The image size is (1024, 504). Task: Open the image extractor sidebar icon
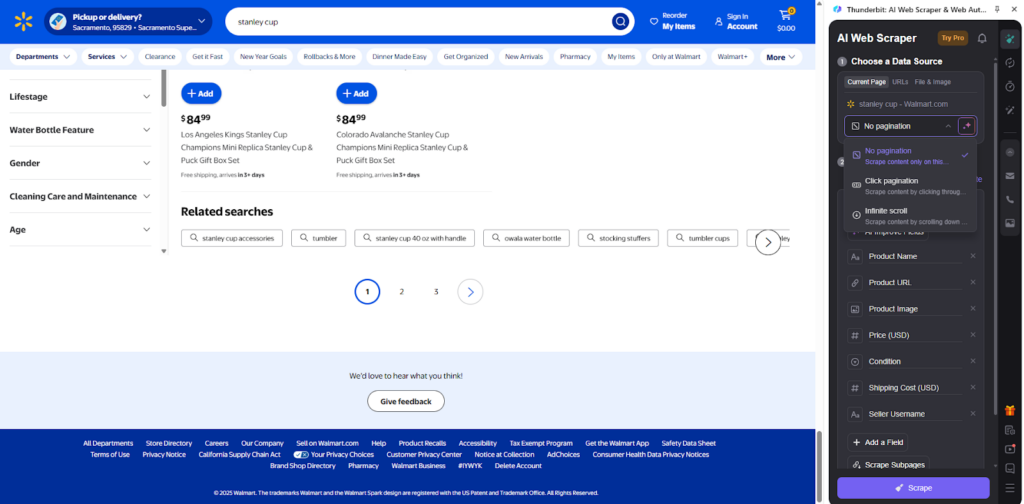(x=1010, y=223)
